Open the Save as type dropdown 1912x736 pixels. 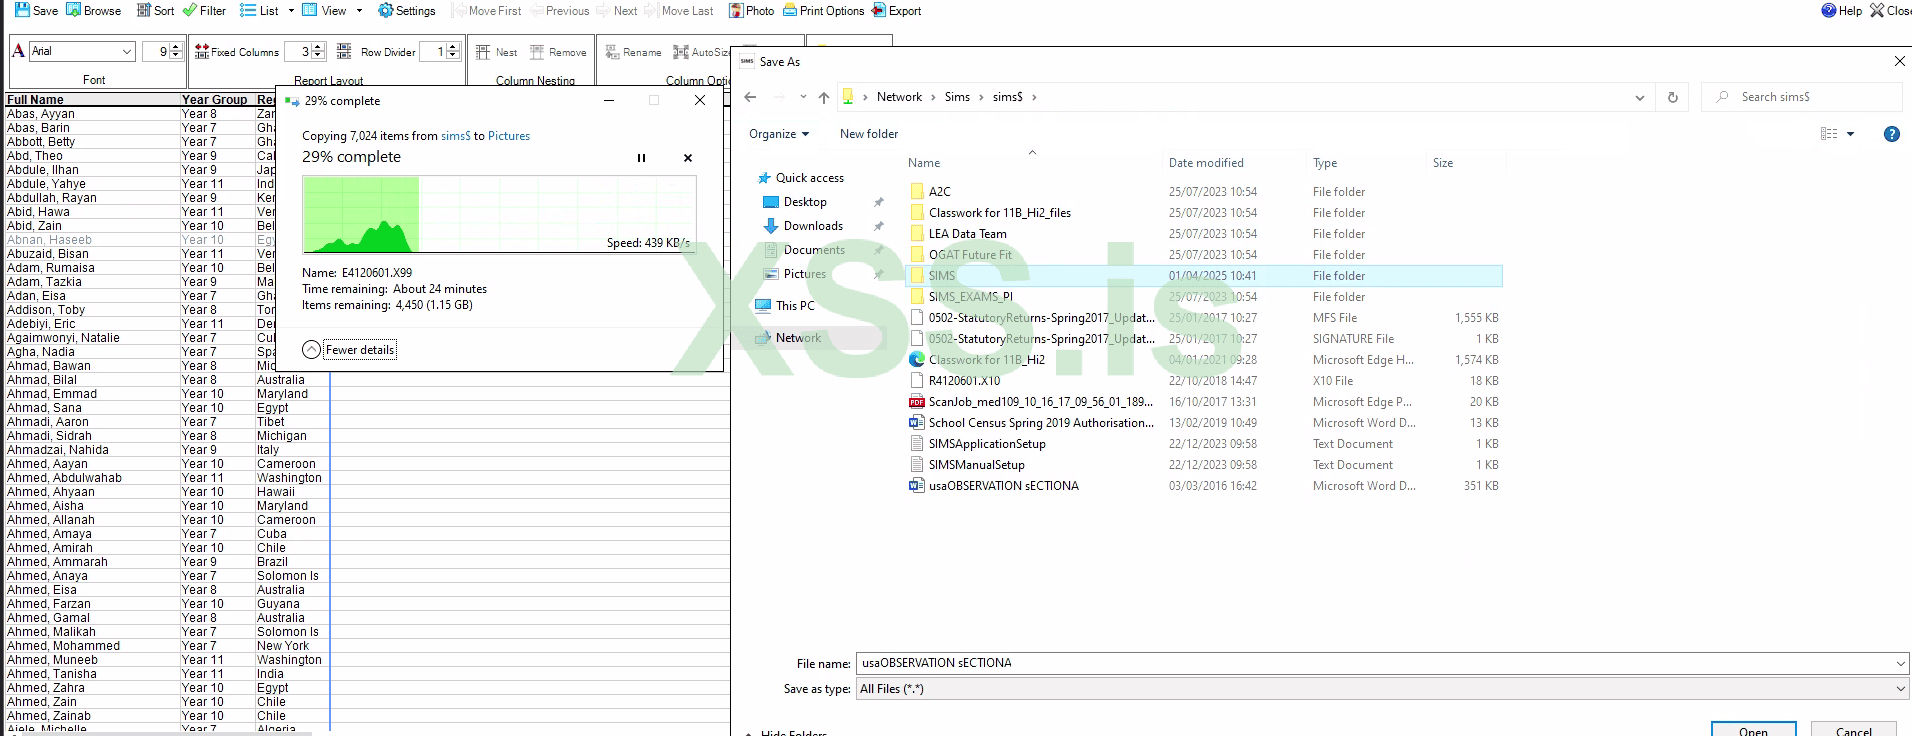click(x=1383, y=689)
